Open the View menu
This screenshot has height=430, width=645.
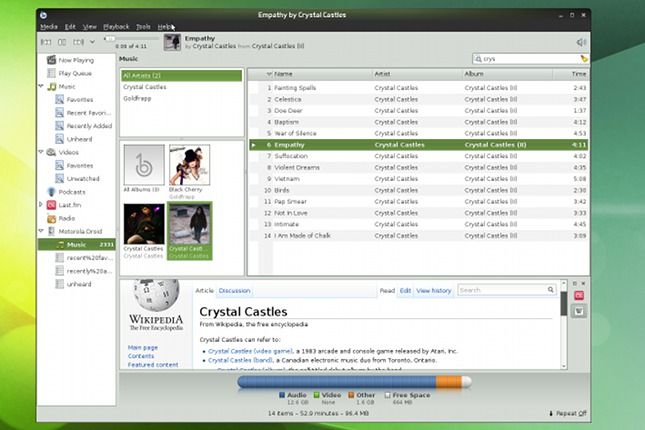coord(89,27)
